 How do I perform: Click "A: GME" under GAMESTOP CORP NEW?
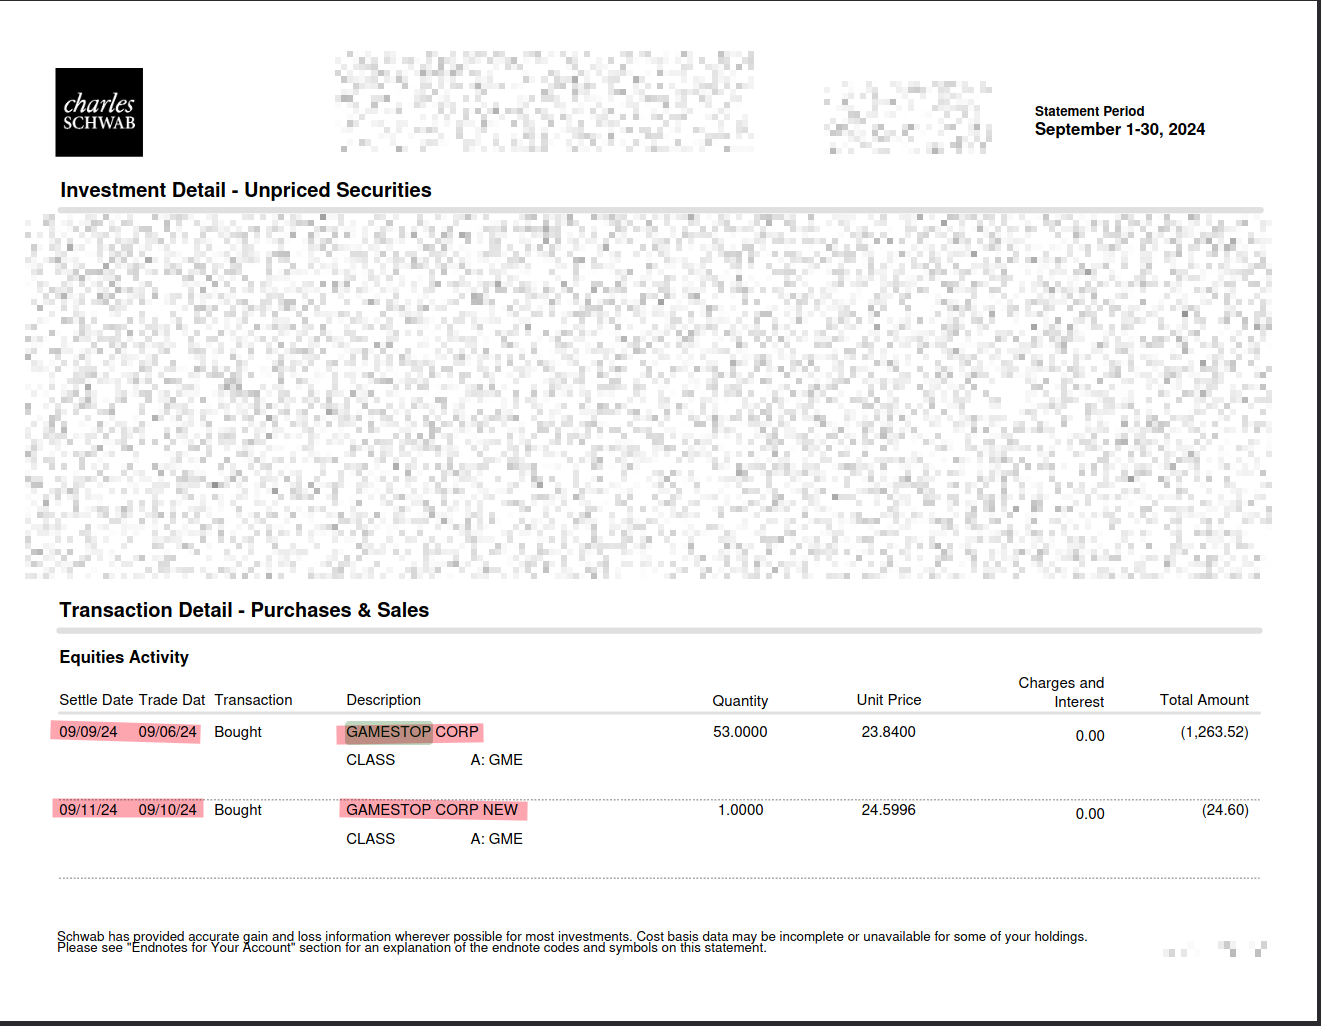point(497,839)
